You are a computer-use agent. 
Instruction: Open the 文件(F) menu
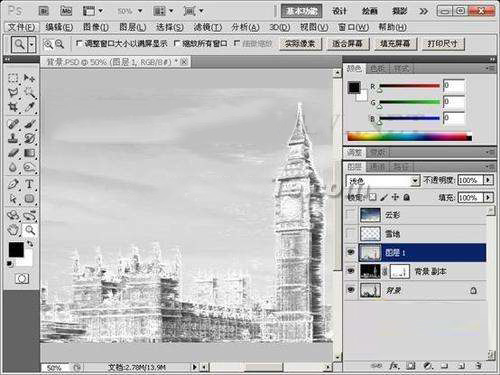click(21, 27)
